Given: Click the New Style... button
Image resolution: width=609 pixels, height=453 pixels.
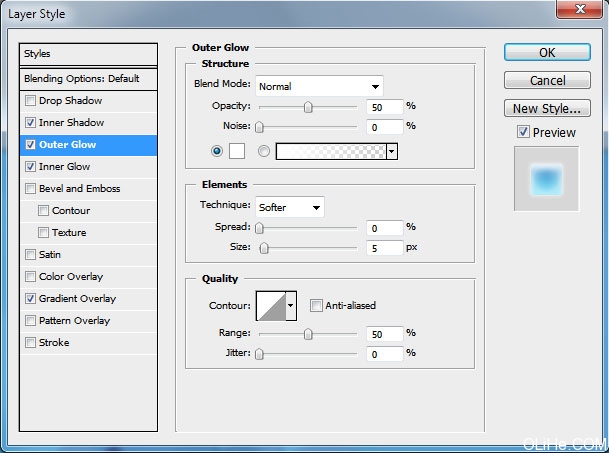Looking at the screenshot, I should click(x=546, y=109).
